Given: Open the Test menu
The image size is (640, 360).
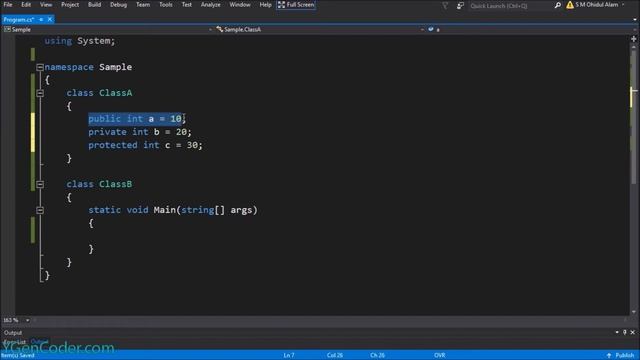Looking at the screenshot, I should pyautogui.click(x=187, y=5).
